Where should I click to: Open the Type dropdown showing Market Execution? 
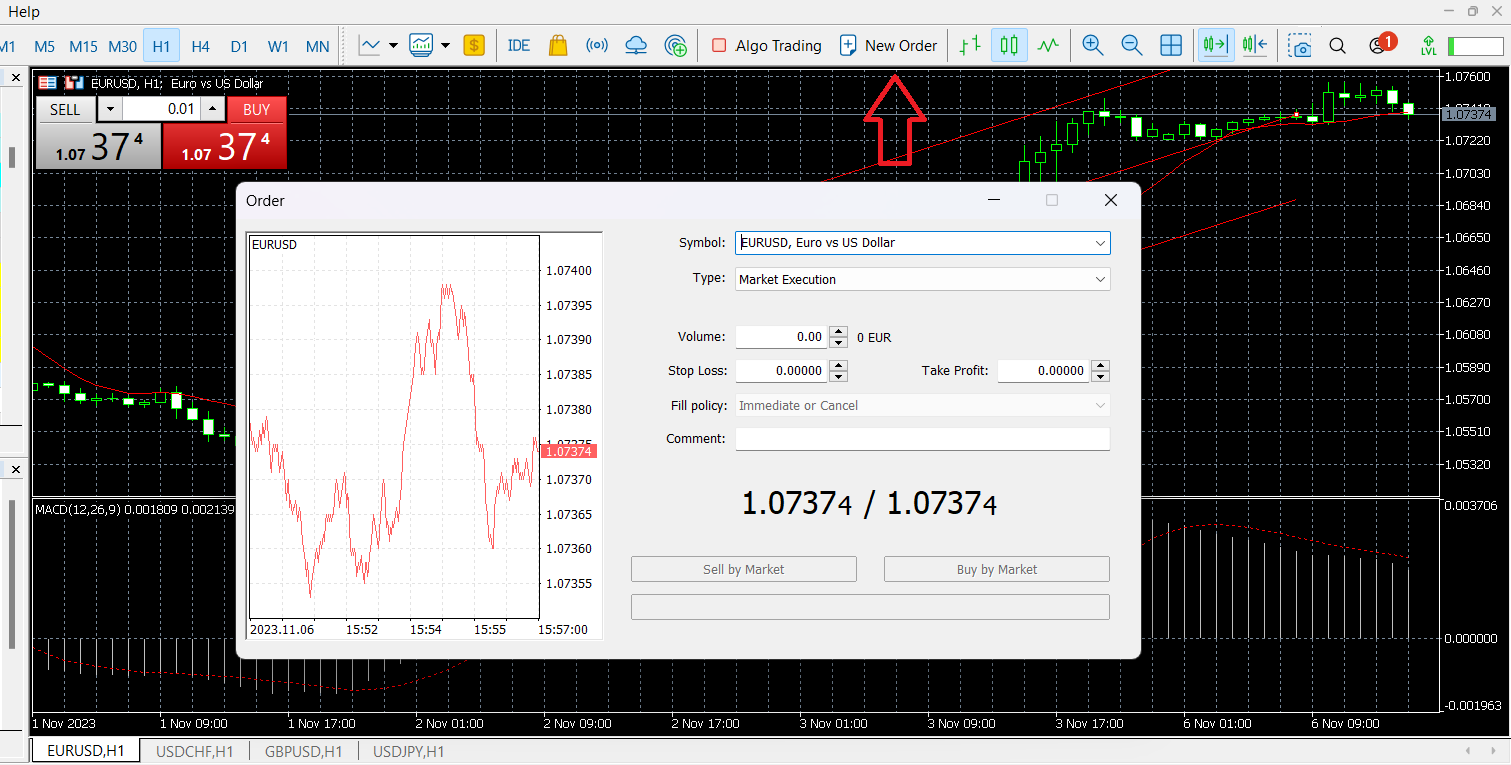1100,280
